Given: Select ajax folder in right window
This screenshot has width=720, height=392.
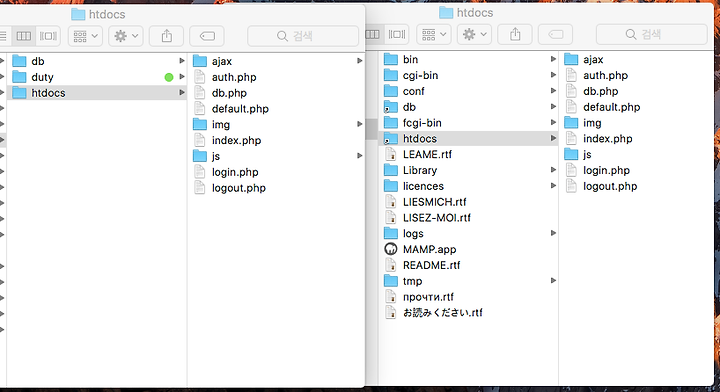Looking at the screenshot, I should pyautogui.click(x=636, y=59).
